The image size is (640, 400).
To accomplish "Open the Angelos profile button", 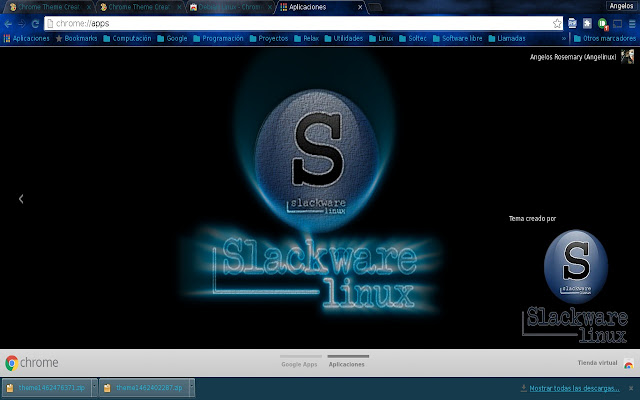I will [621, 6].
